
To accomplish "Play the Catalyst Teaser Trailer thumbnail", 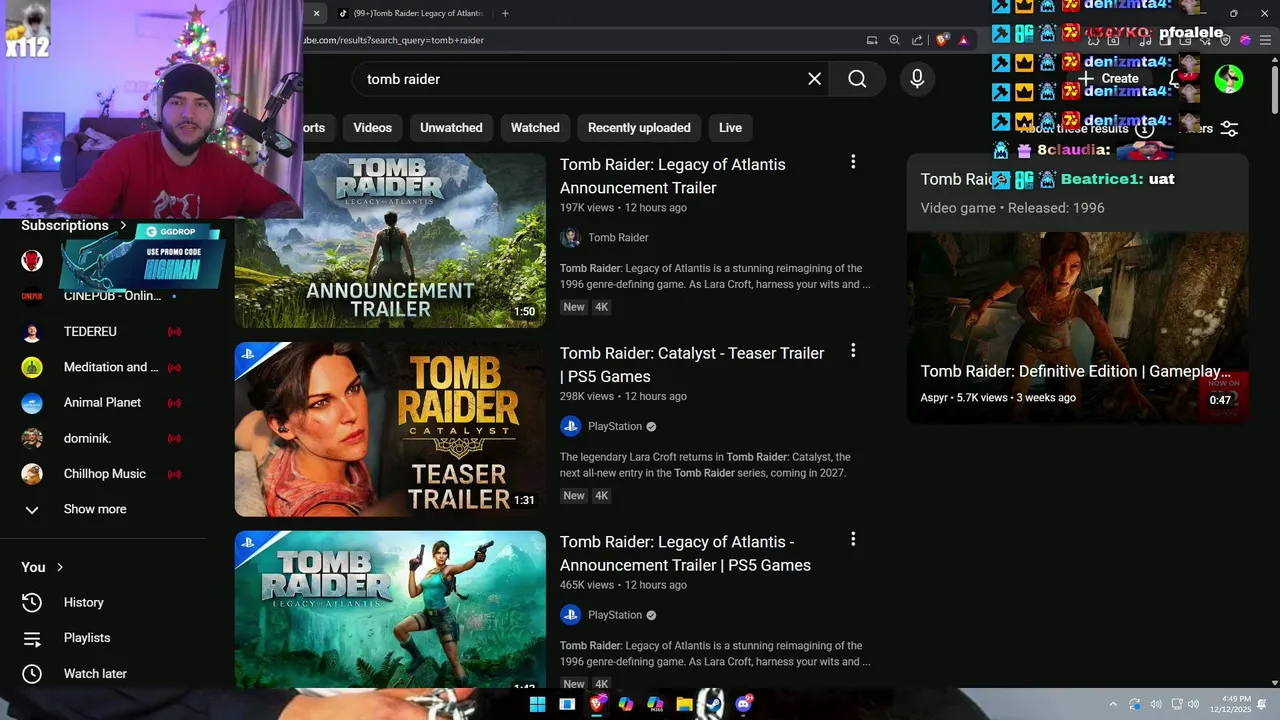I will 390,429.
